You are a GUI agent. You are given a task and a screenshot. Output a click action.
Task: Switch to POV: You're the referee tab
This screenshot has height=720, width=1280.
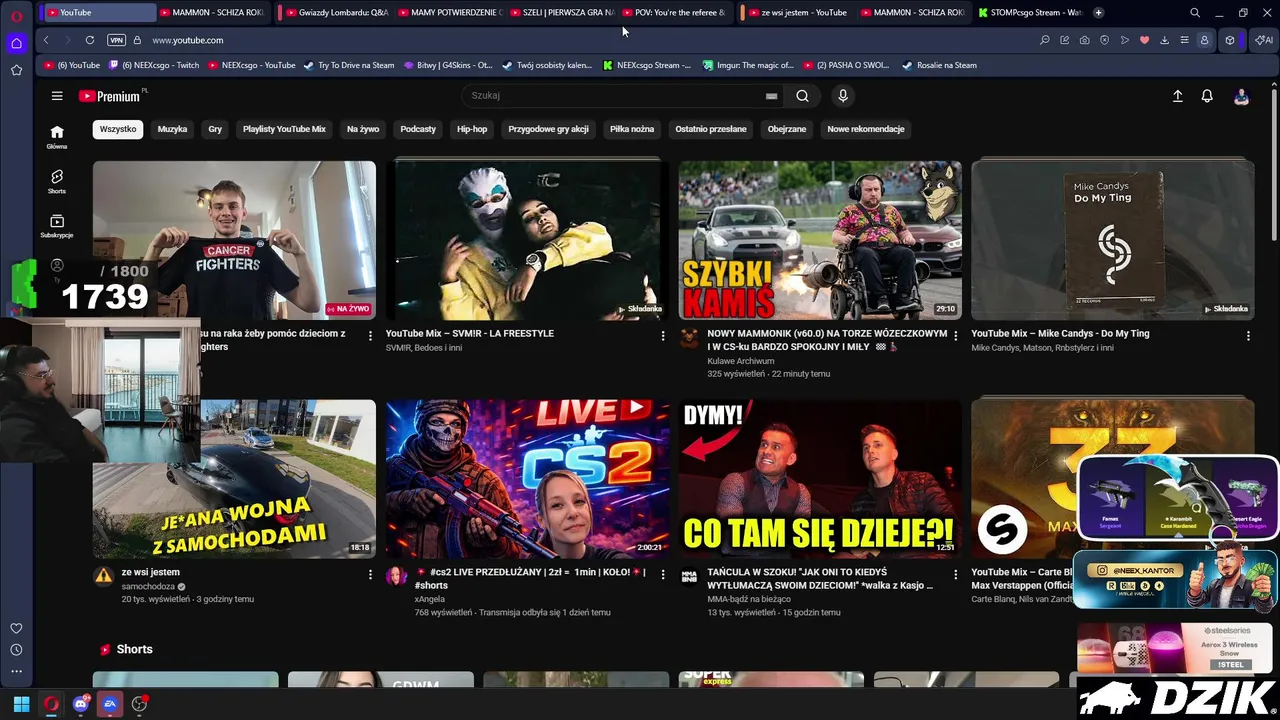pyautogui.click(x=673, y=12)
